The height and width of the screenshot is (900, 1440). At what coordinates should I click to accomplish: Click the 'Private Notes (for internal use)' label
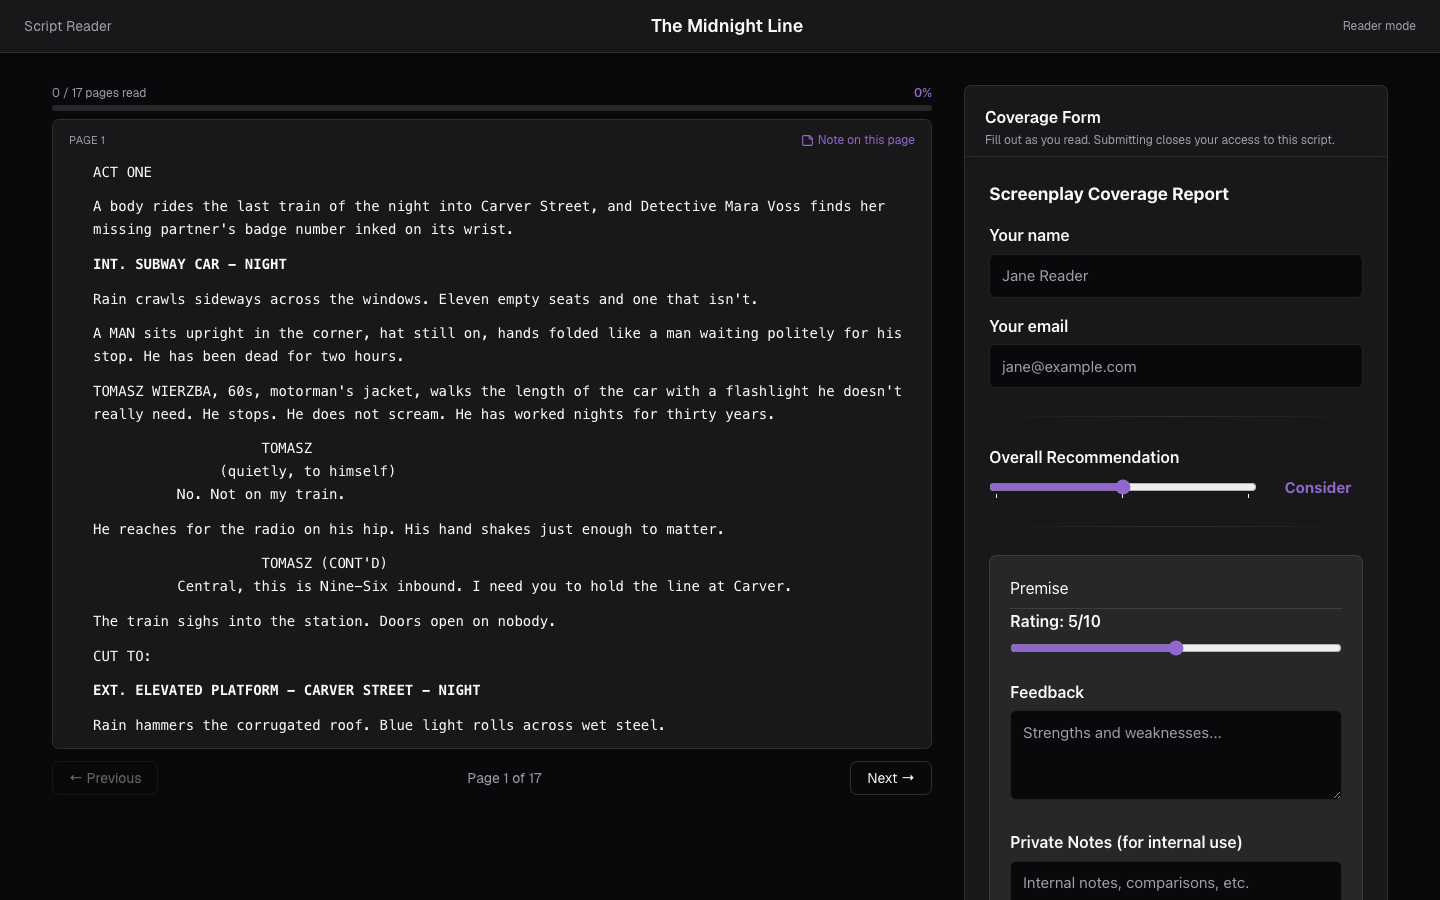pyautogui.click(x=1126, y=842)
